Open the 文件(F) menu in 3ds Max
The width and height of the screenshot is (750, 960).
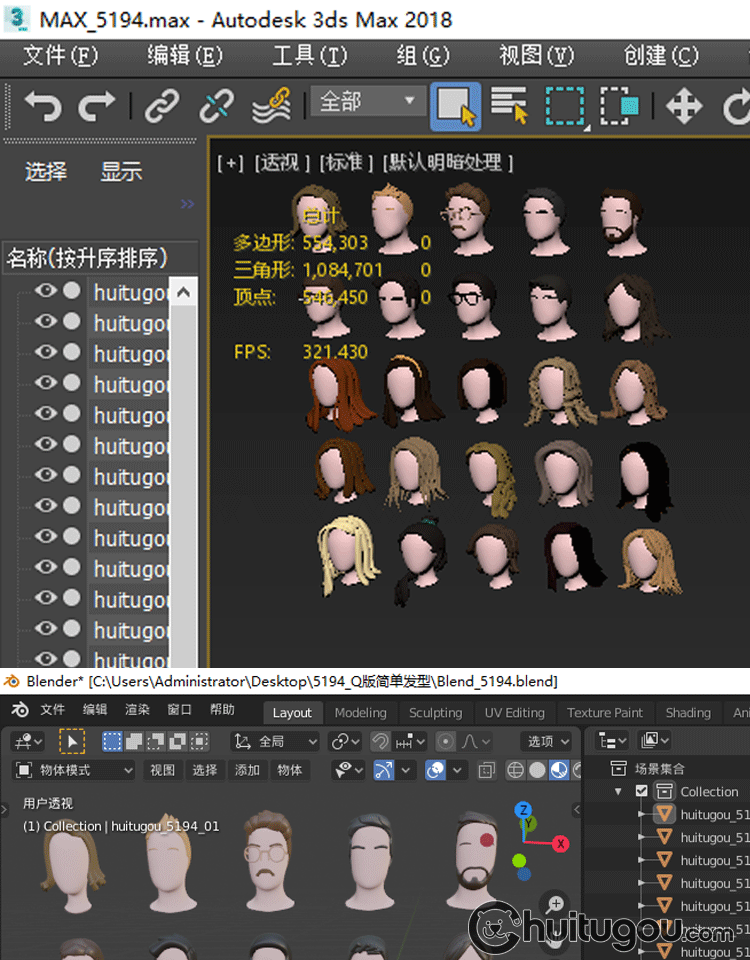tap(60, 56)
